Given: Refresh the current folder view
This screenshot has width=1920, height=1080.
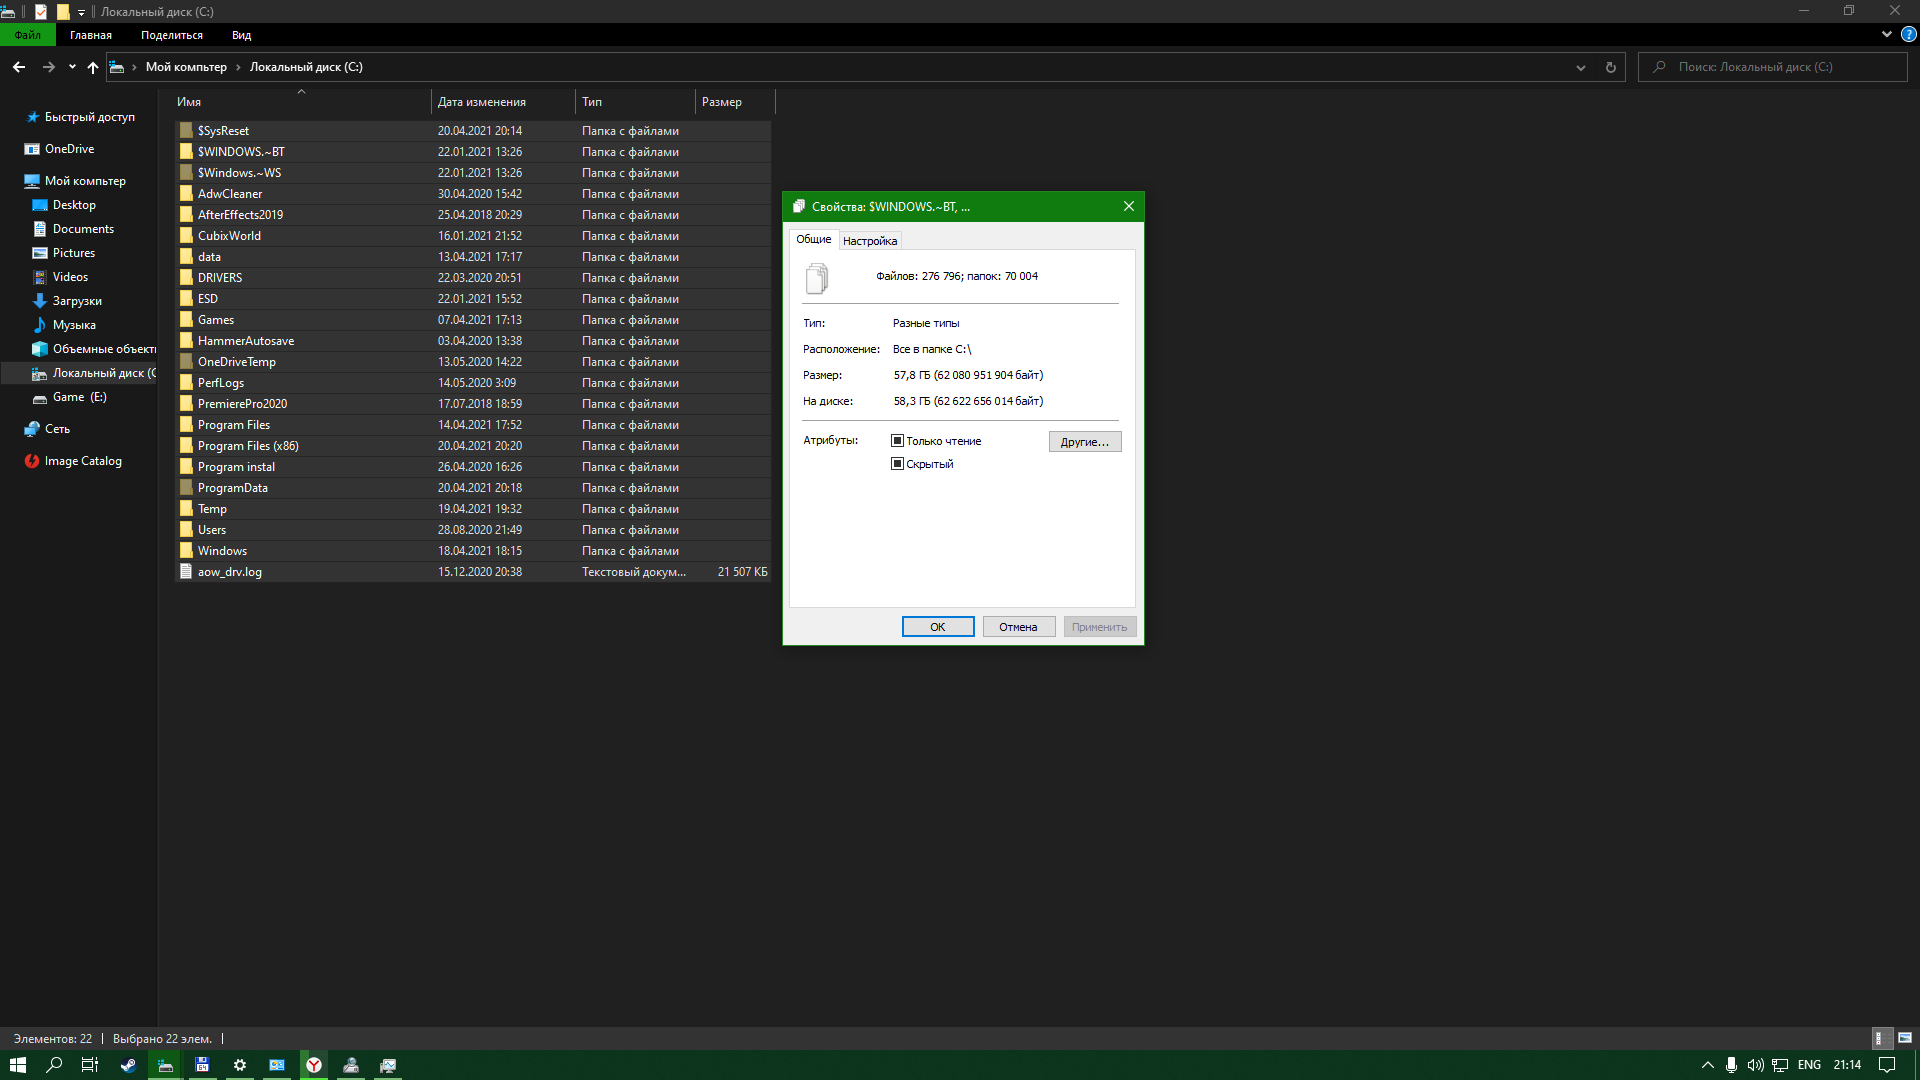Looking at the screenshot, I should tap(1610, 67).
